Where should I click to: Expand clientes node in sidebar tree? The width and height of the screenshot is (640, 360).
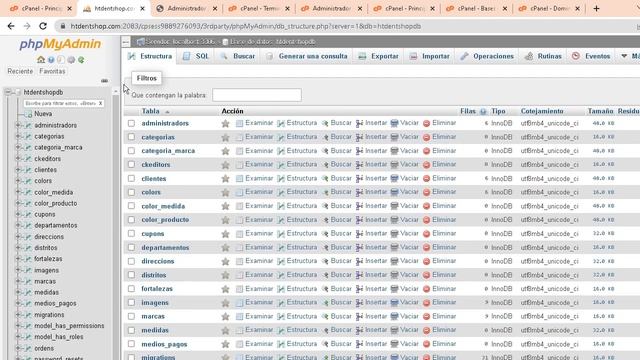tap(18, 169)
